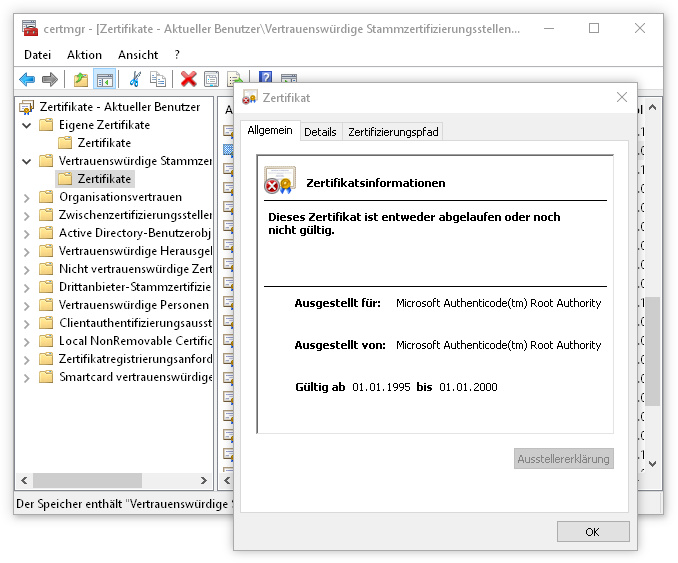Select the Drittanbieter-Stammzertifizie tree item
Image resolution: width=678 pixels, height=563 pixels.
[x=135, y=287]
